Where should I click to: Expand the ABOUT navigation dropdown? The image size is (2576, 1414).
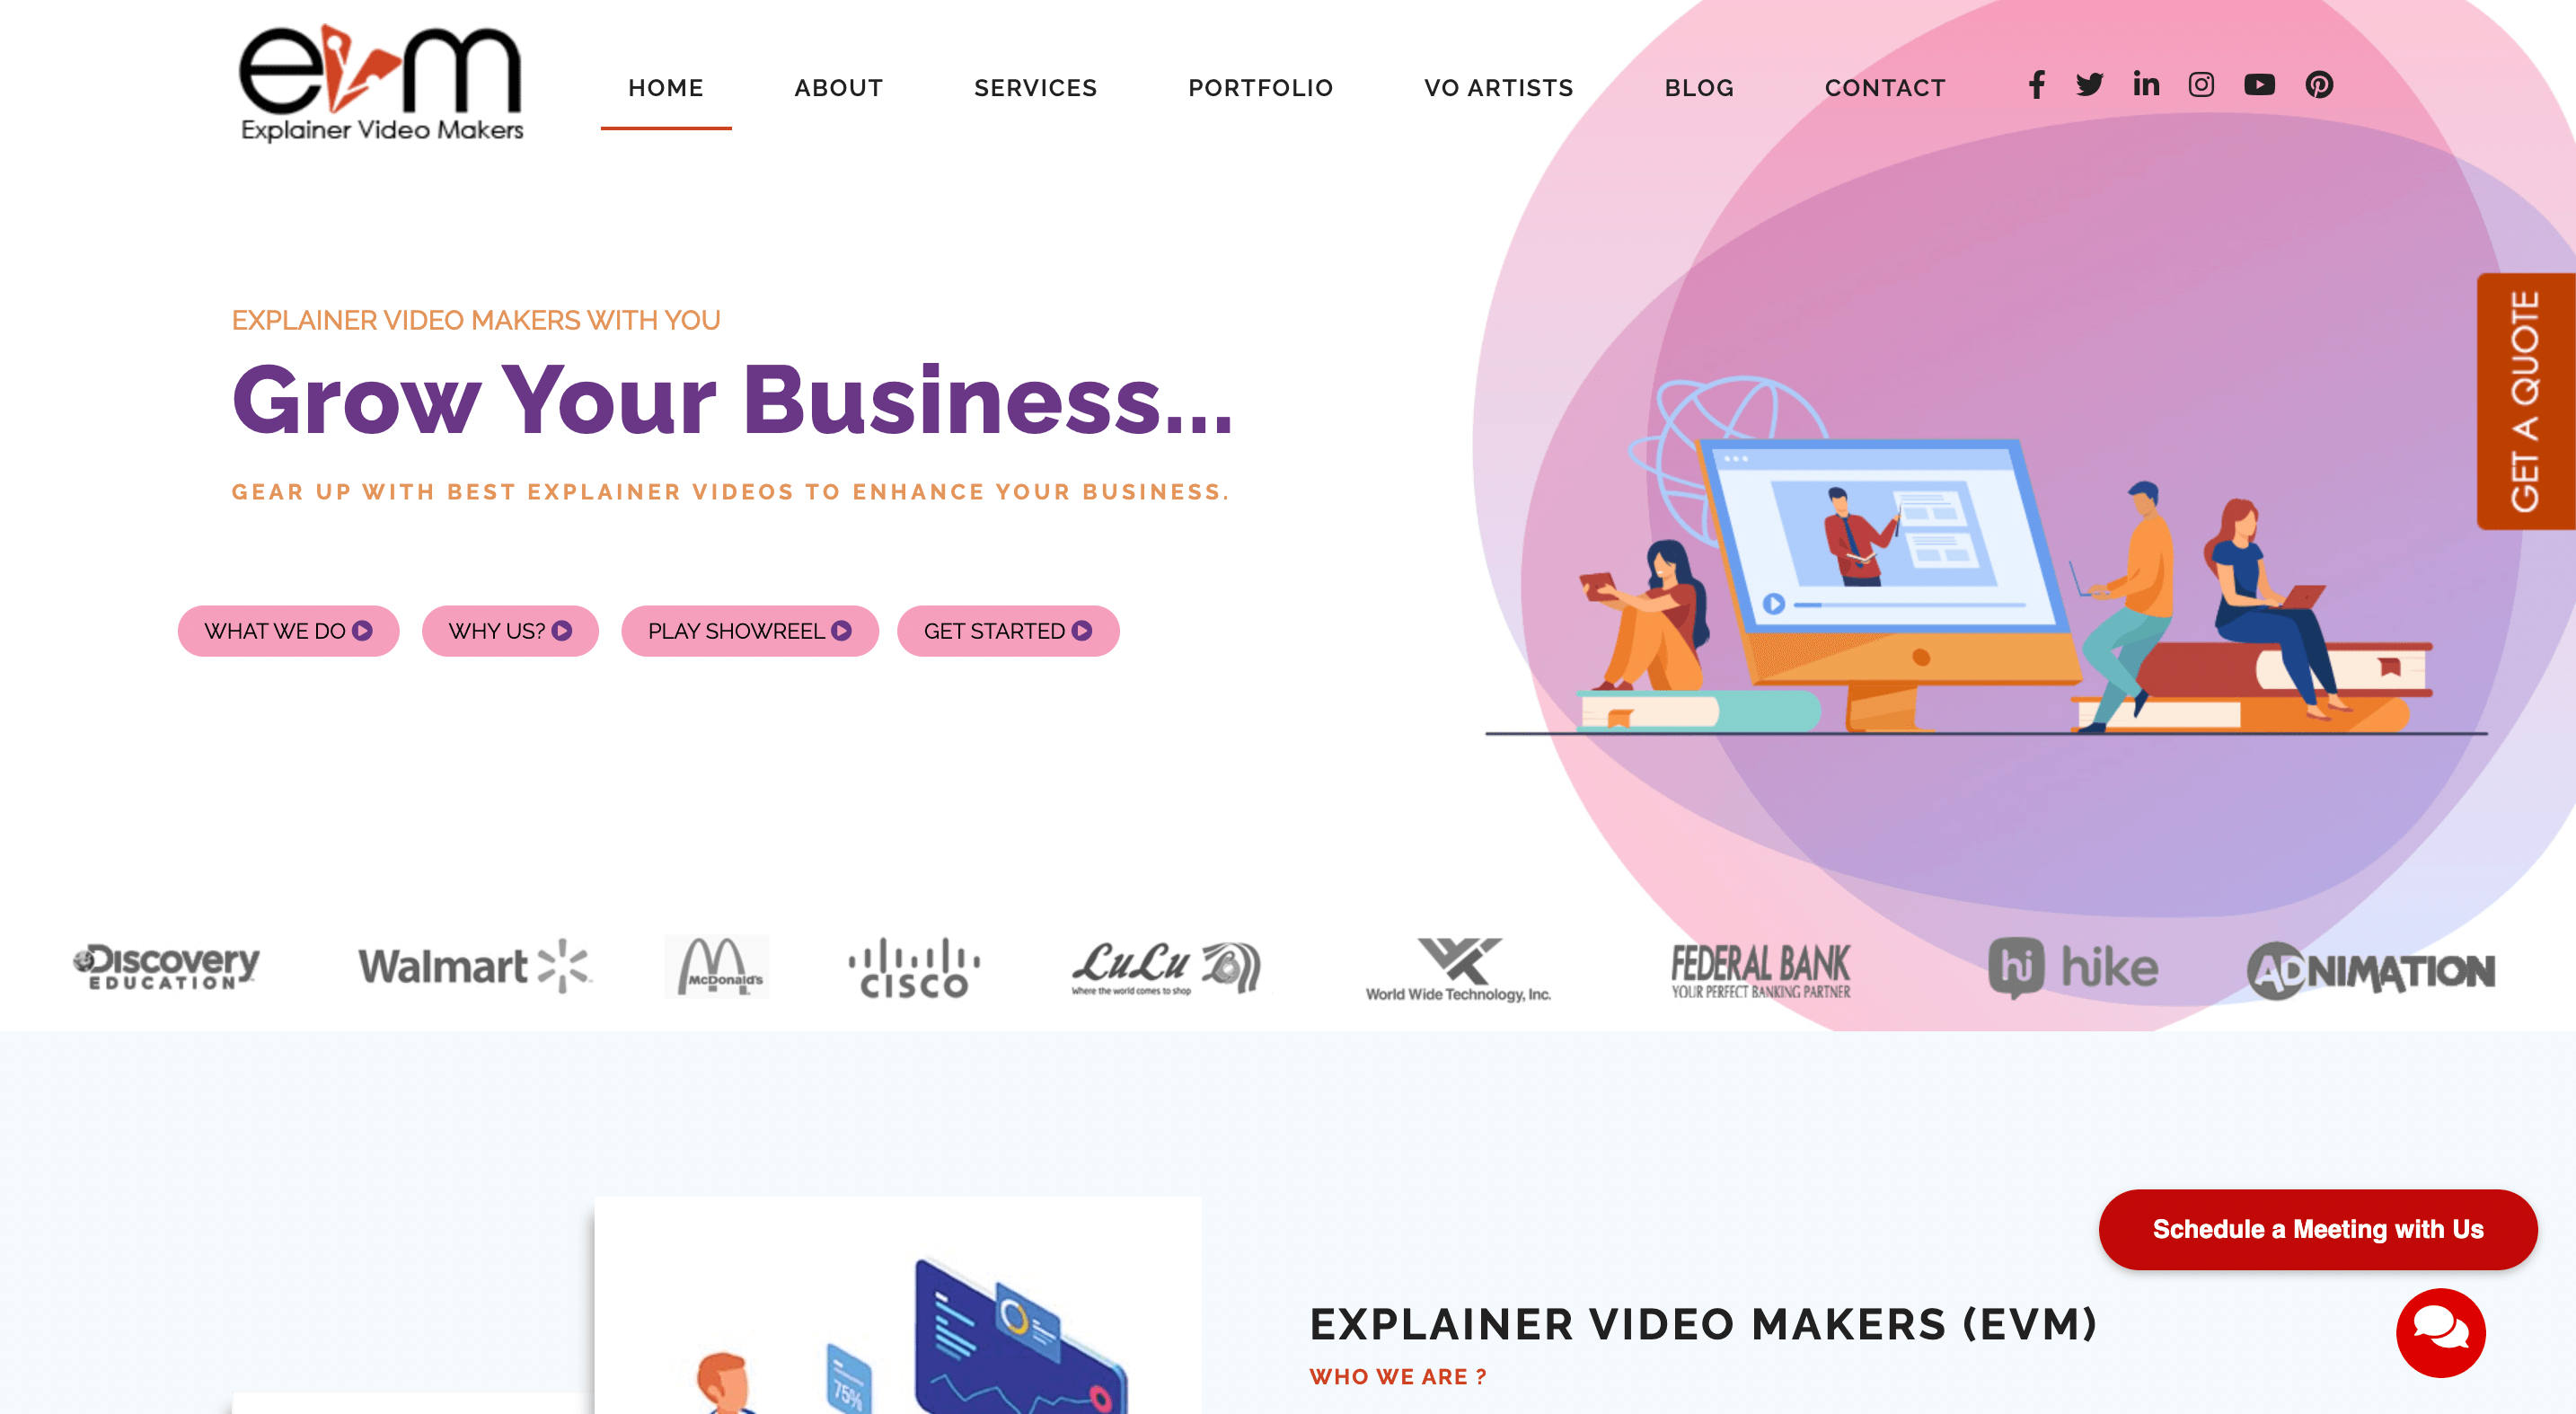[x=839, y=87]
